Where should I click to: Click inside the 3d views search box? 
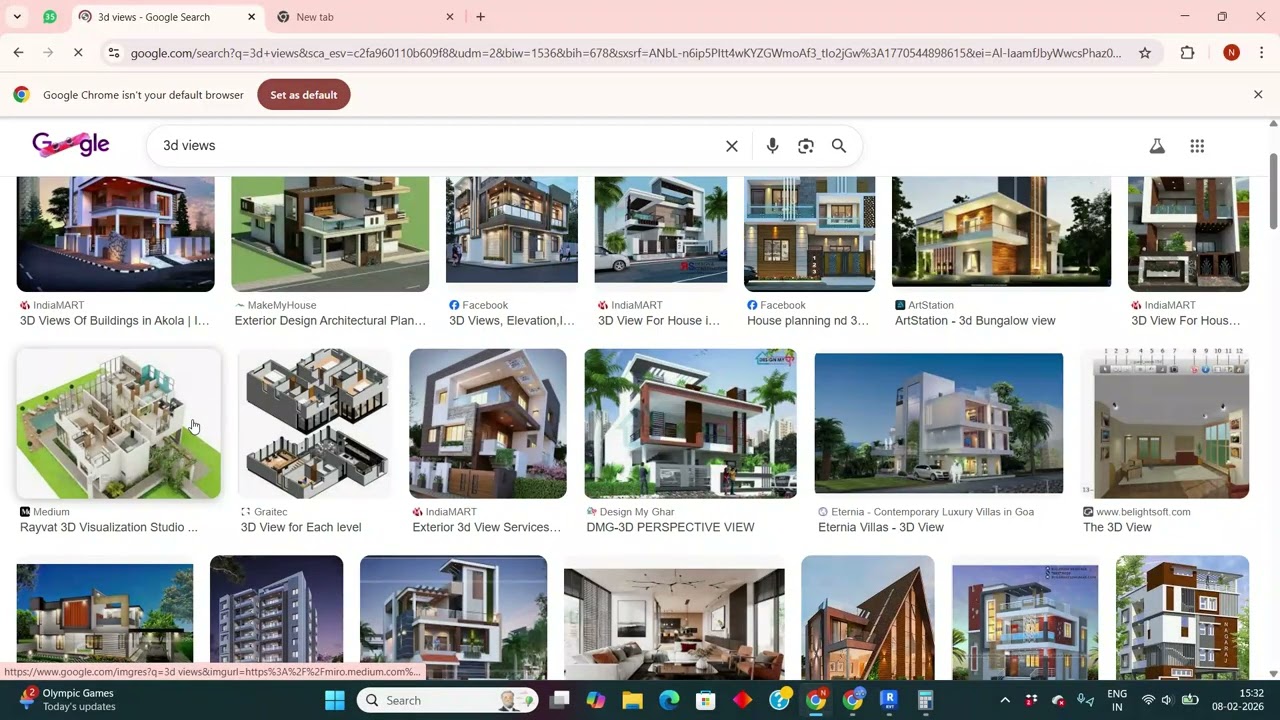440,146
